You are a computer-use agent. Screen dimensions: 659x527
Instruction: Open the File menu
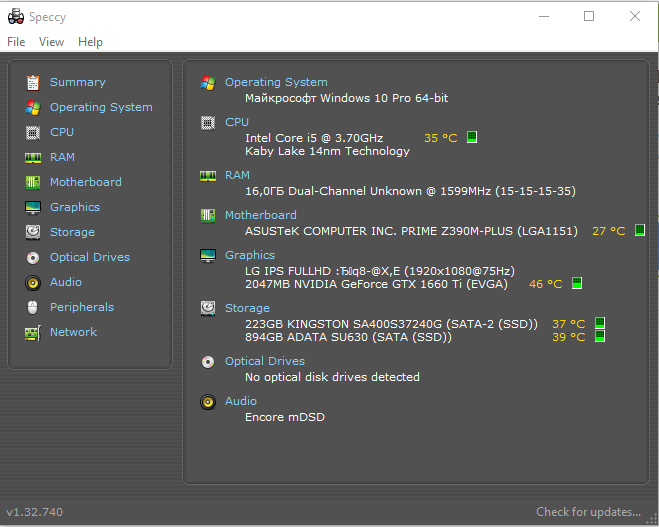pyautogui.click(x=16, y=42)
